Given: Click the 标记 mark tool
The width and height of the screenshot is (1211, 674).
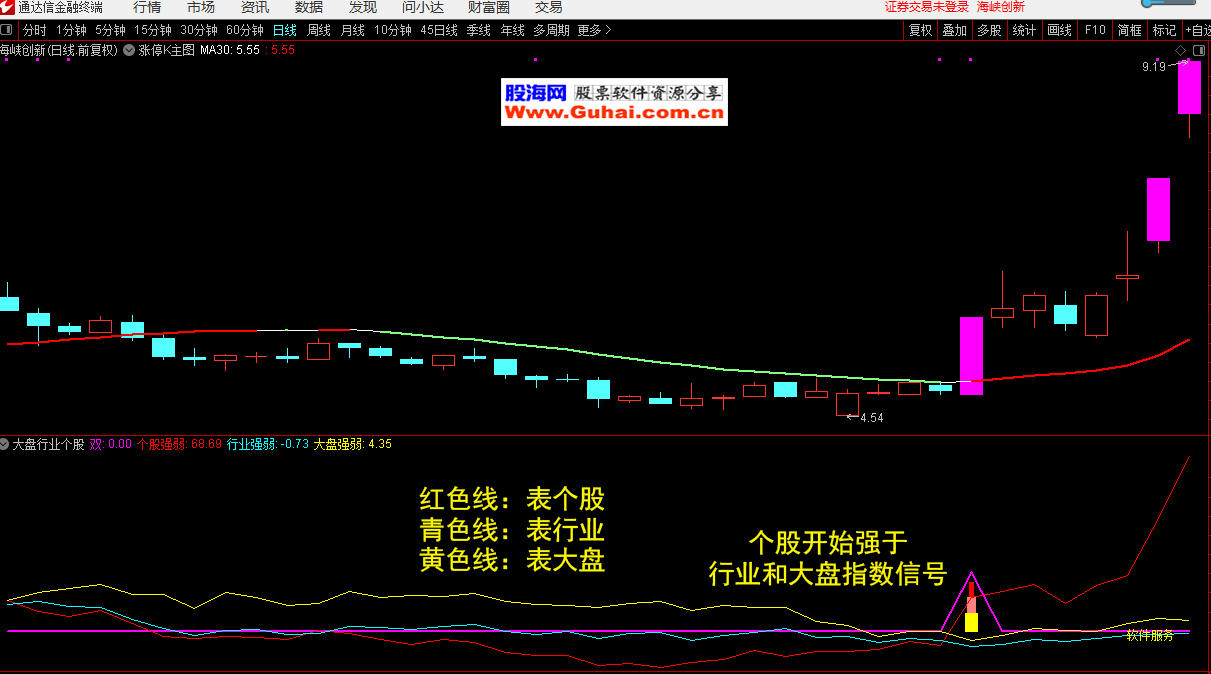Looking at the screenshot, I should (x=1164, y=30).
